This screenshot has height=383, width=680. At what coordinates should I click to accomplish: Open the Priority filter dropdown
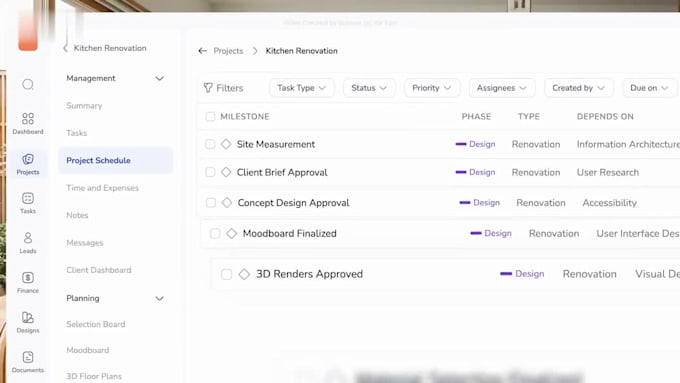tap(432, 88)
